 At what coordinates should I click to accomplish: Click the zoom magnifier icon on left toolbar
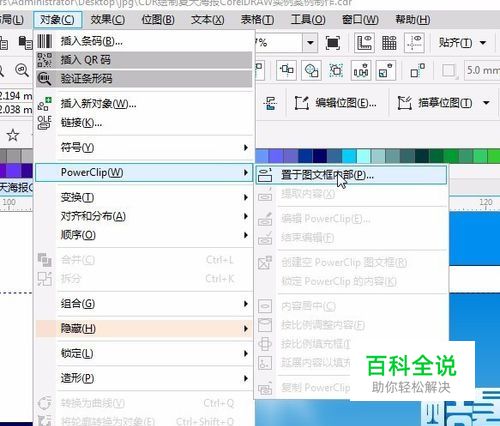22,70
